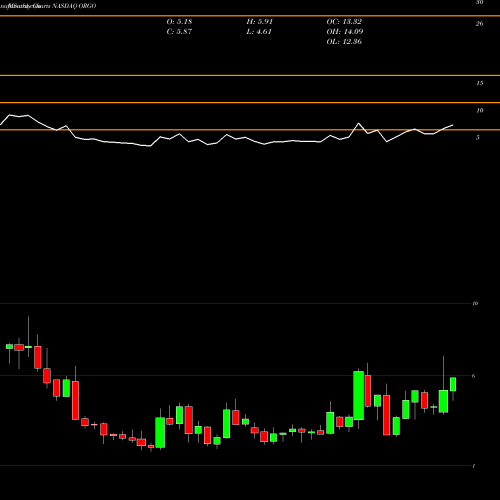Select the close value C: 5.87
The image size is (500, 500).
pyautogui.click(x=179, y=32)
